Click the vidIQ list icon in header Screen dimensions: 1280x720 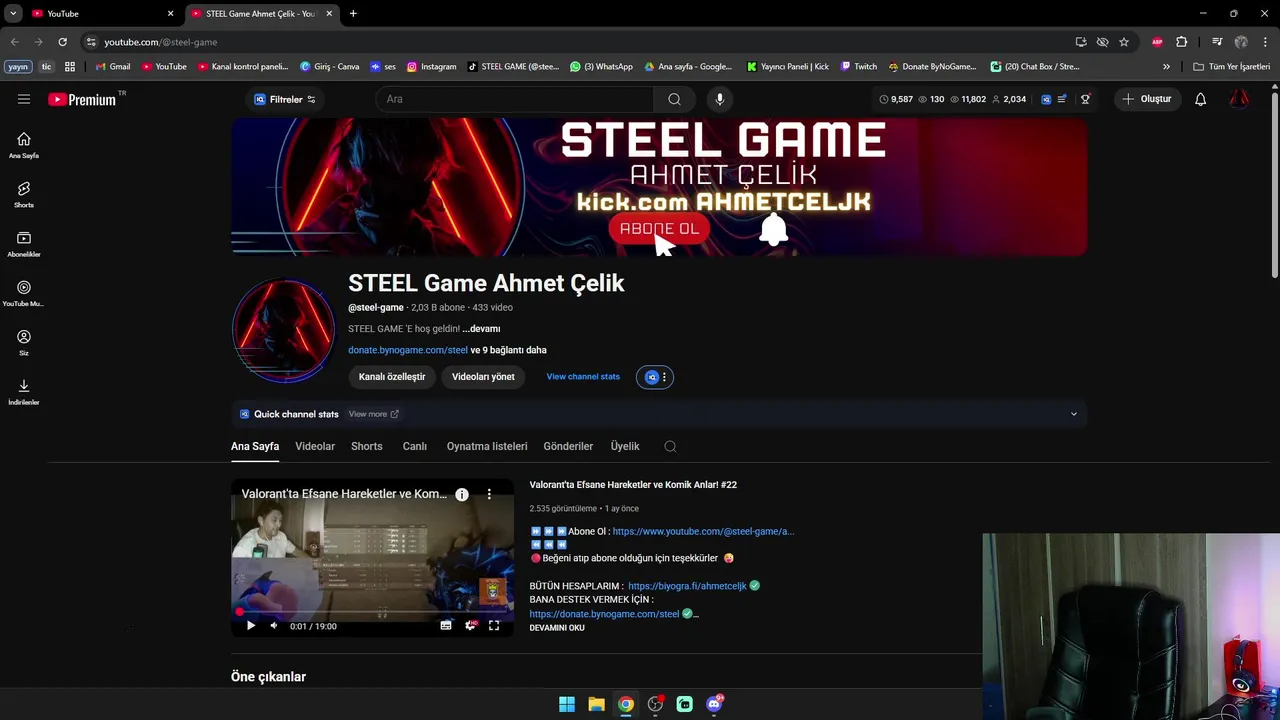[1062, 99]
